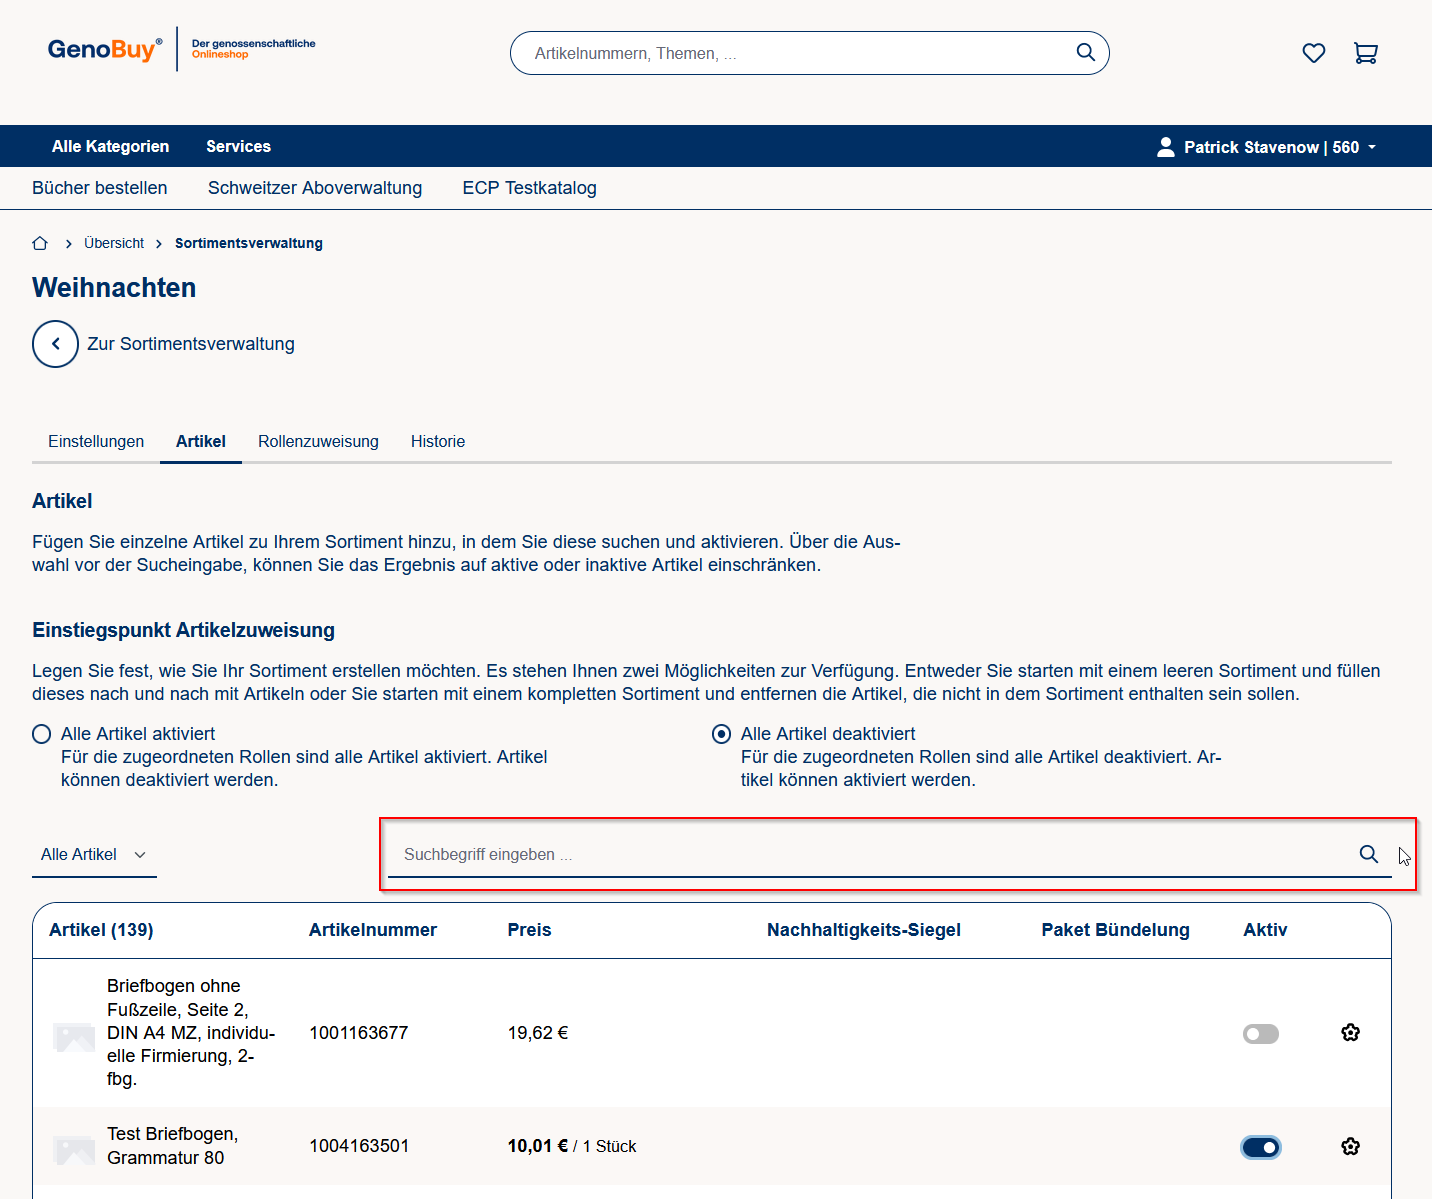Image resolution: width=1432 pixels, height=1199 pixels.
Task: Open settings gear for Briefbogen ohne Fußzeile
Action: click(x=1350, y=1033)
